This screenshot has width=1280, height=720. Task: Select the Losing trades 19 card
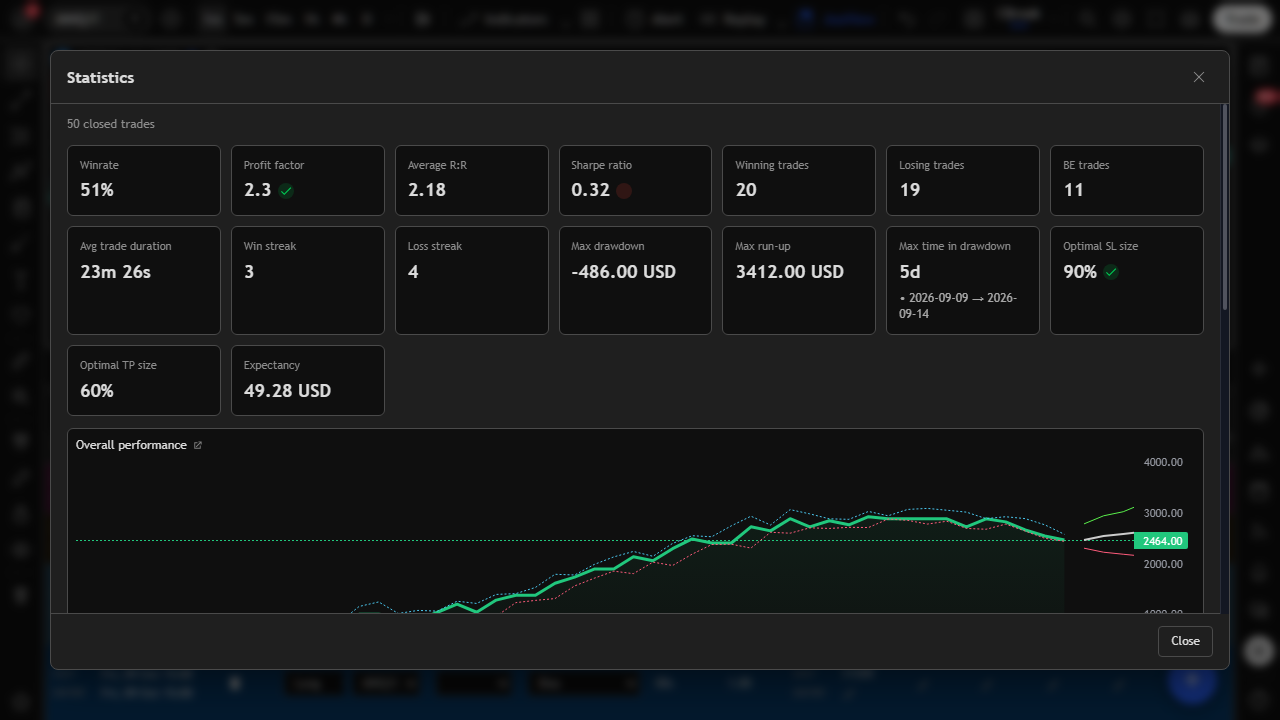[963, 180]
